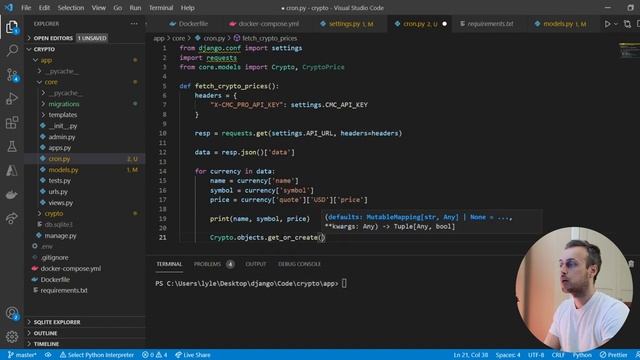The image size is (640, 360).
Task: Open the Help menu
Action: pyautogui.click(x=187, y=8)
